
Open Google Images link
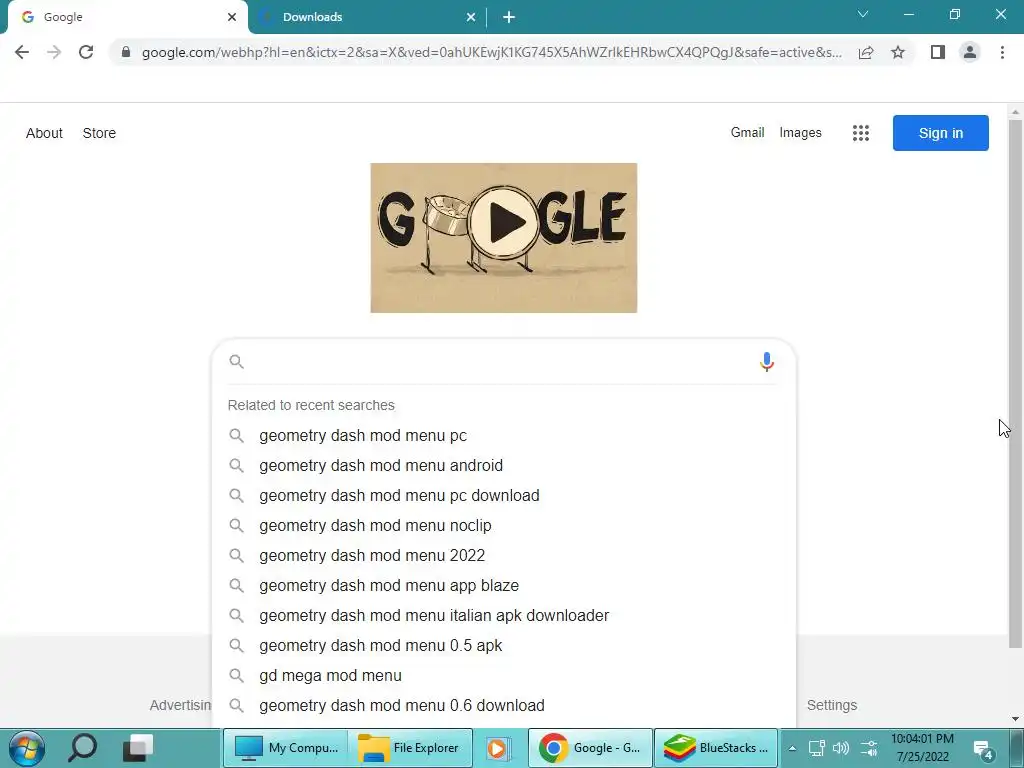(x=800, y=133)
